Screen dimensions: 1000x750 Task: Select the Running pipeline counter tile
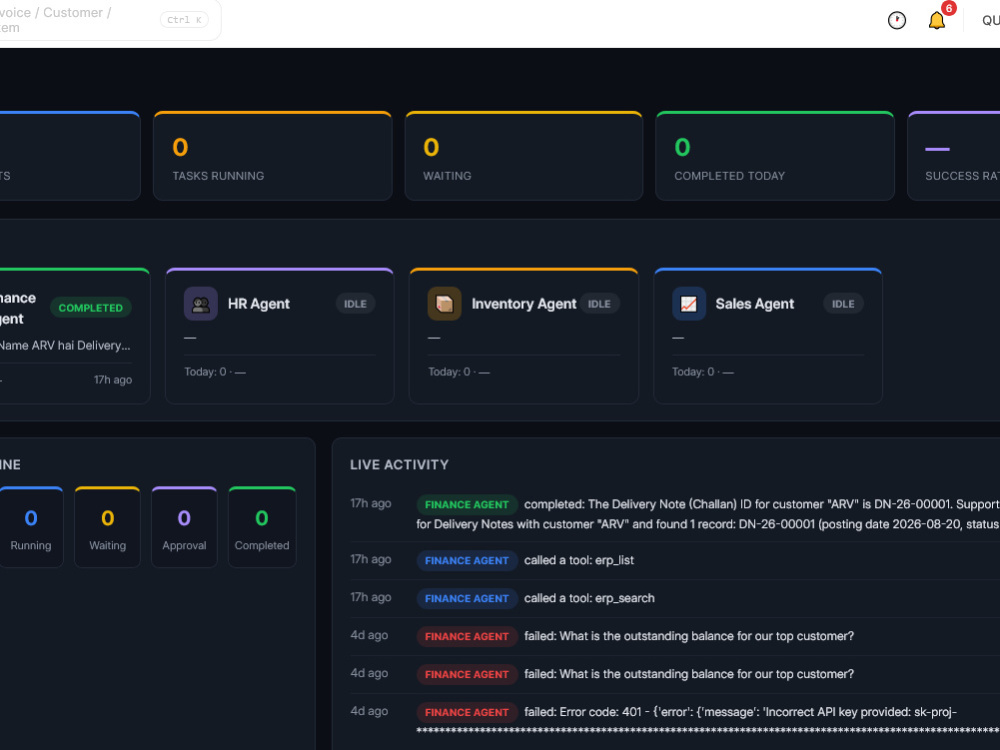[x=31, y=527]
